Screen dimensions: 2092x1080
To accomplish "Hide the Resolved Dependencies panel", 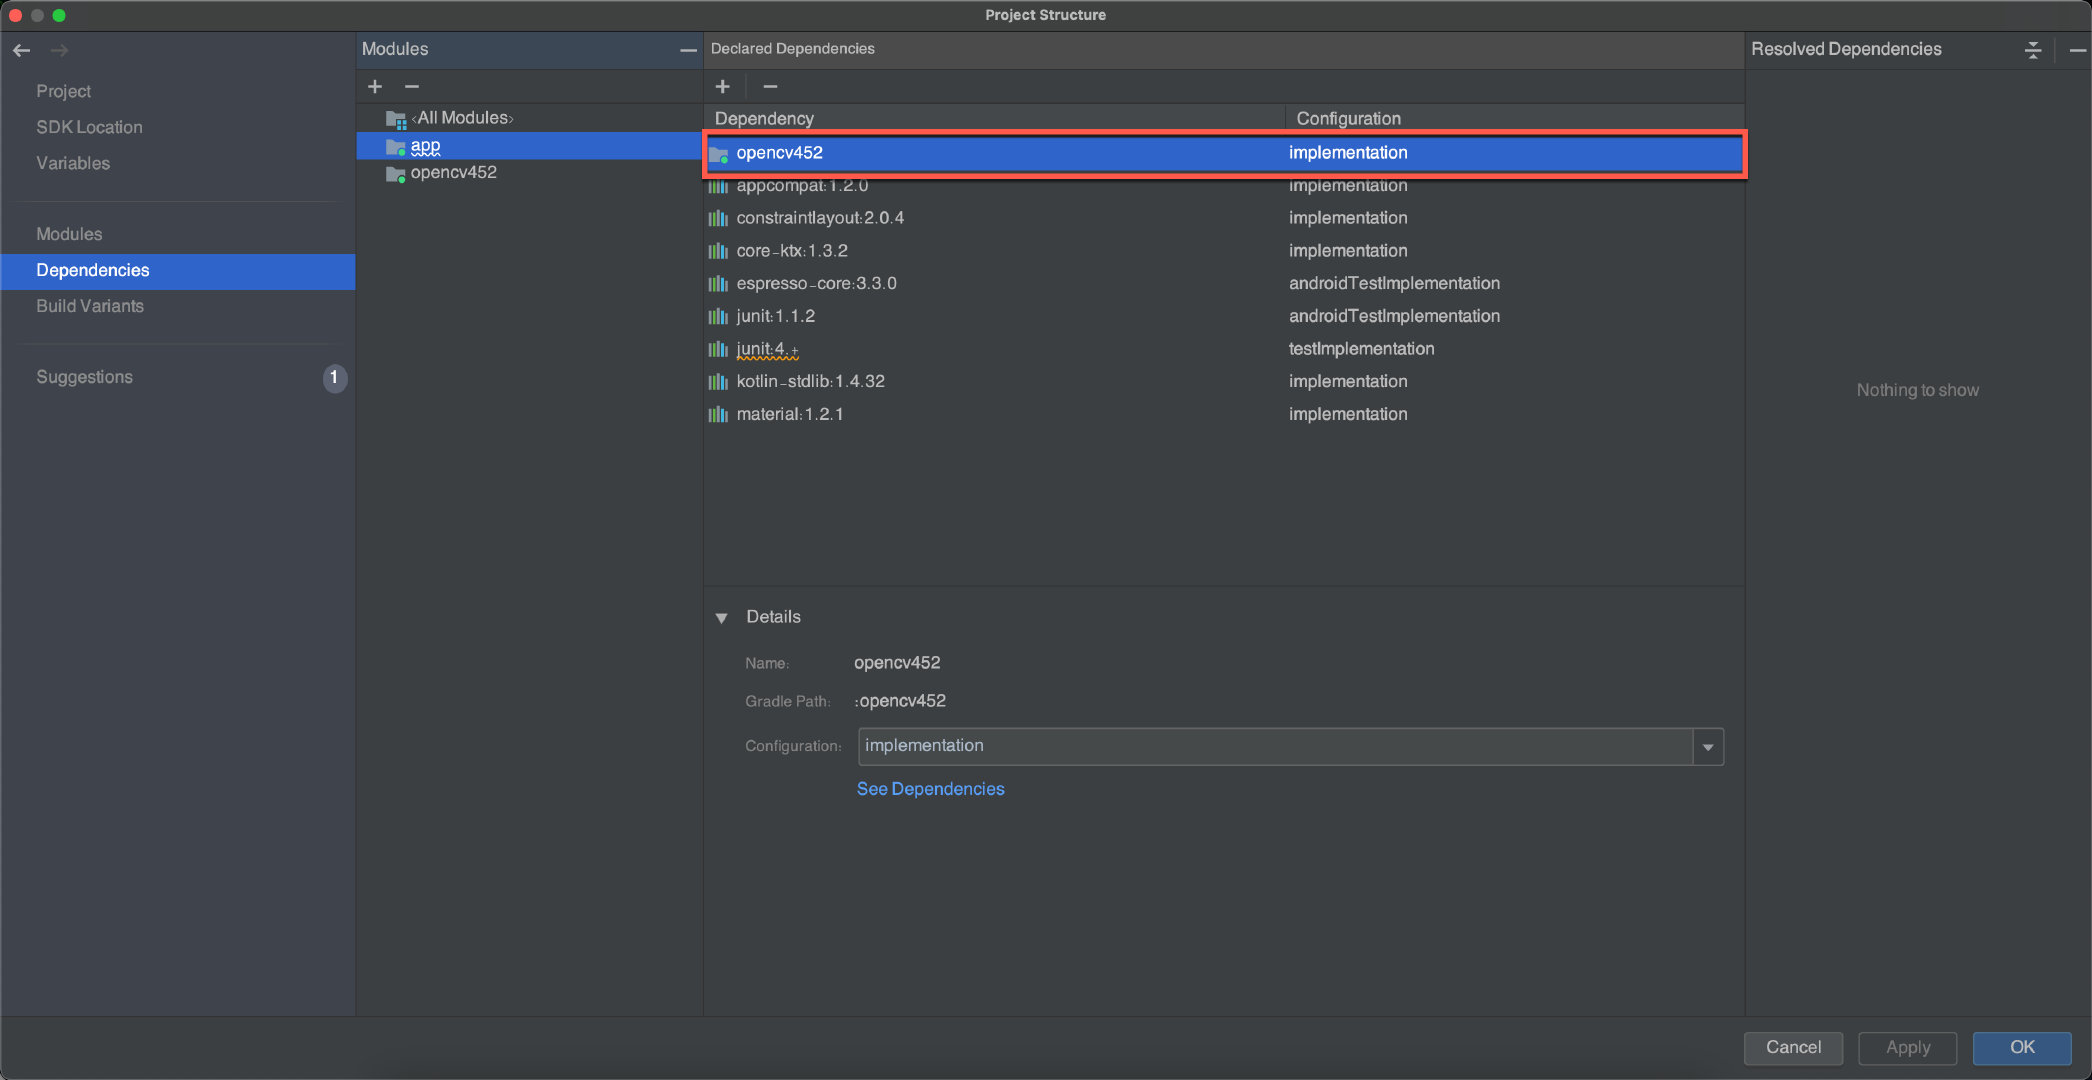I will 2077,50.
